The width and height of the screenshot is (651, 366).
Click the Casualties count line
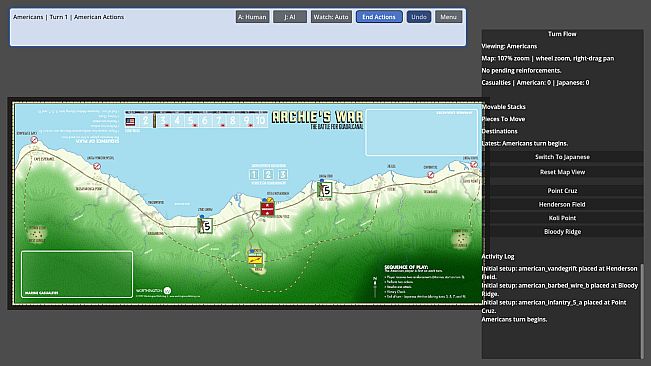tap(535, 83)
